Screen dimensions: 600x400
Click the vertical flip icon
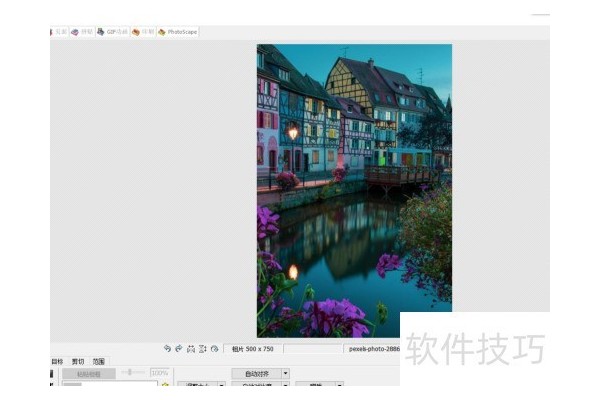click(x=202, y=349)
